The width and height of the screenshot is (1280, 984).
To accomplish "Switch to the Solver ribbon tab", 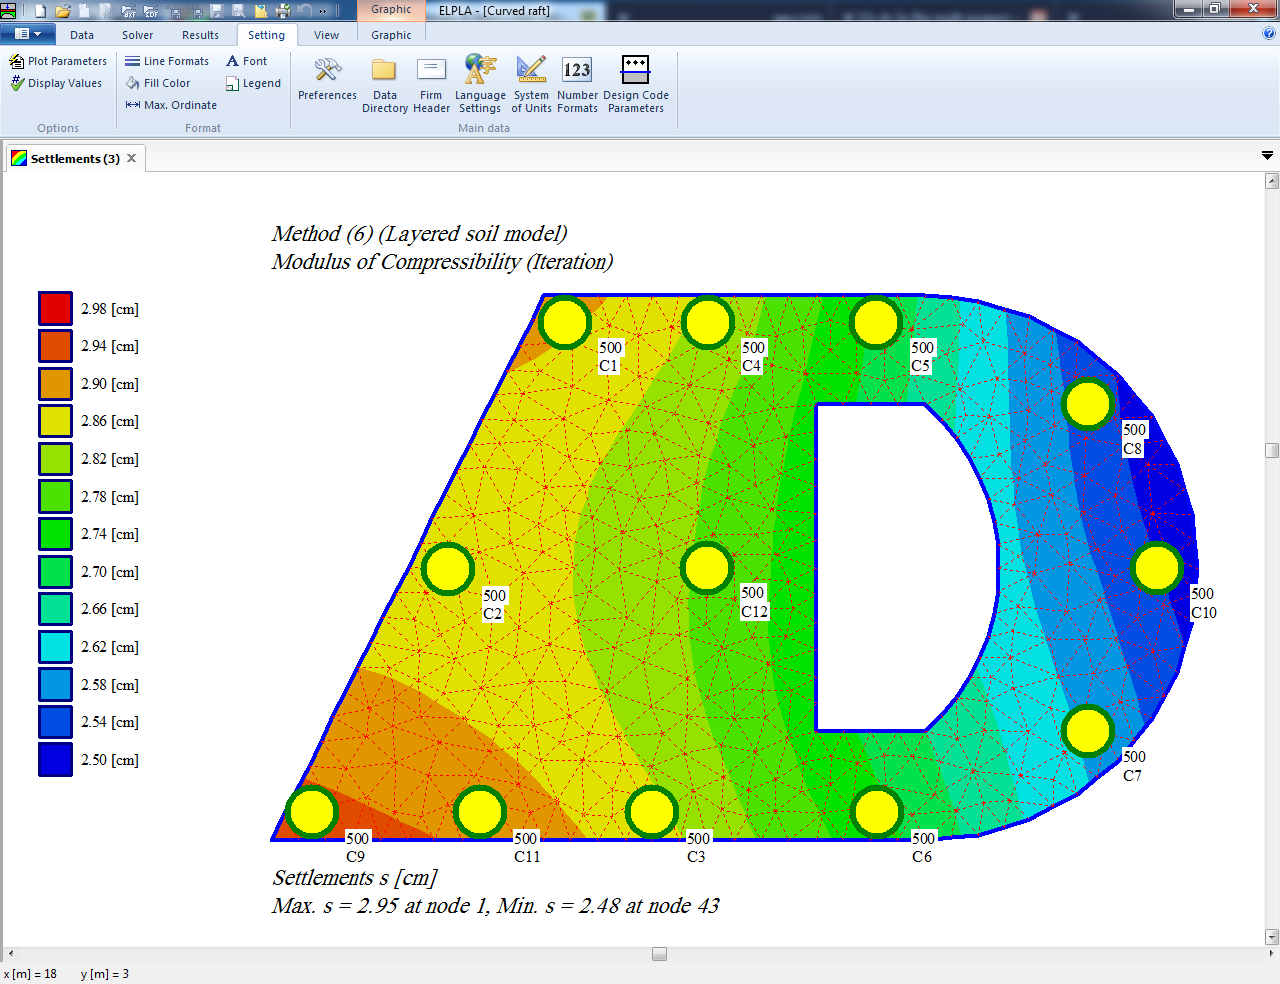I will [x=138, y=35].
